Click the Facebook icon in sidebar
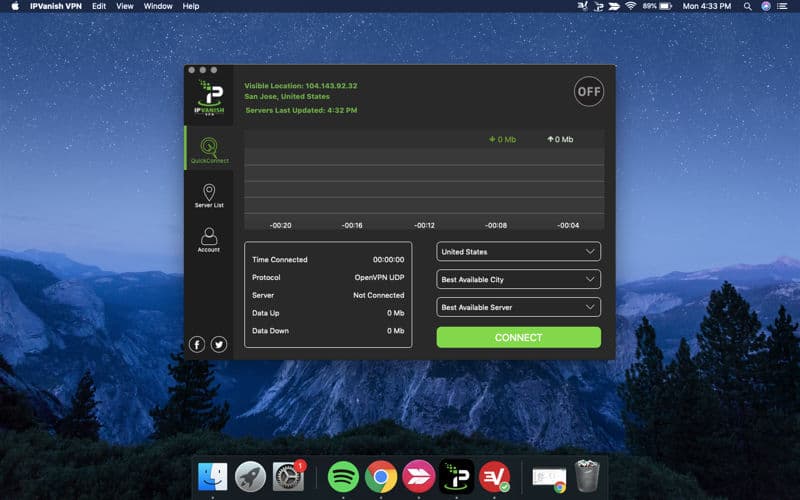 (197, 344)
